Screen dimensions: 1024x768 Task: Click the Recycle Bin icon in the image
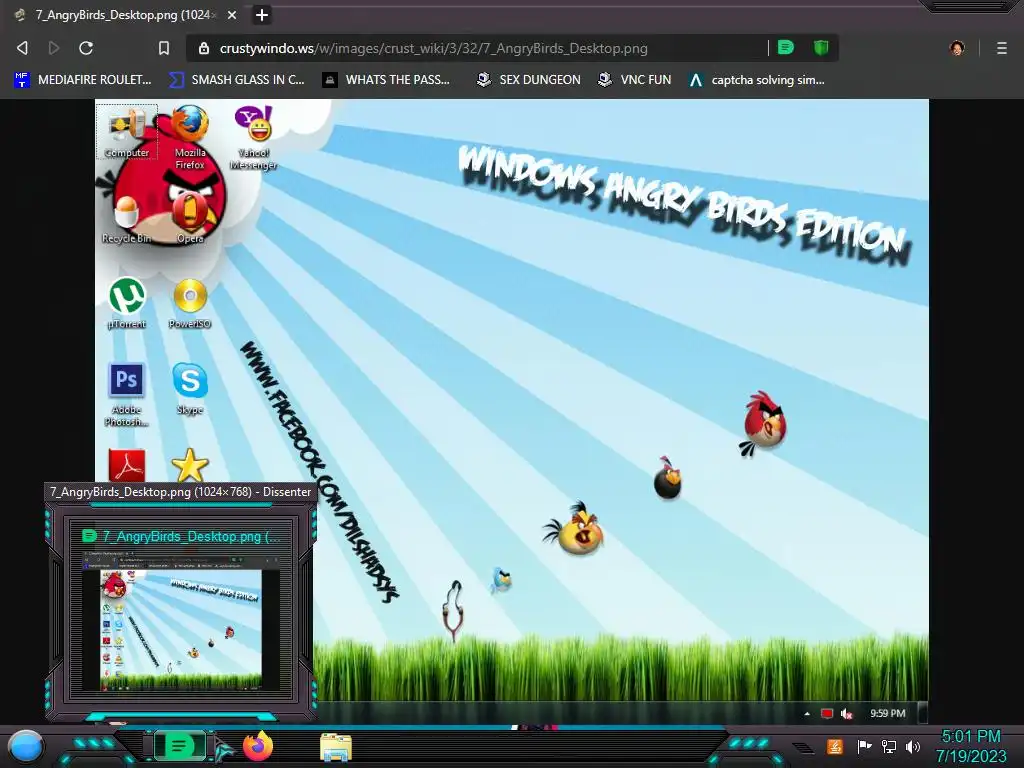[x=126, y=220]
